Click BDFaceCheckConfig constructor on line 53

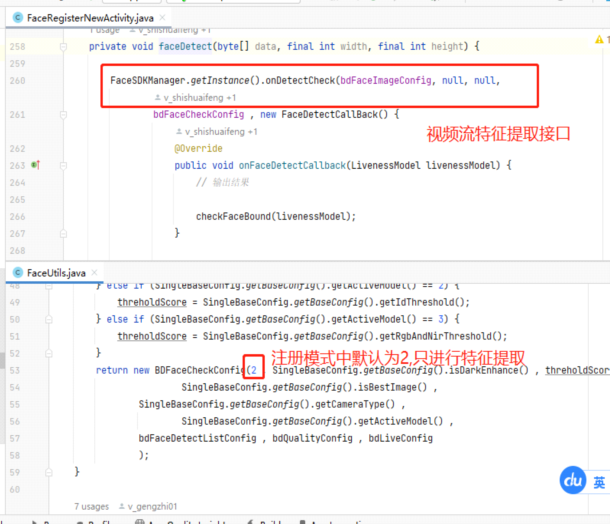200,371
